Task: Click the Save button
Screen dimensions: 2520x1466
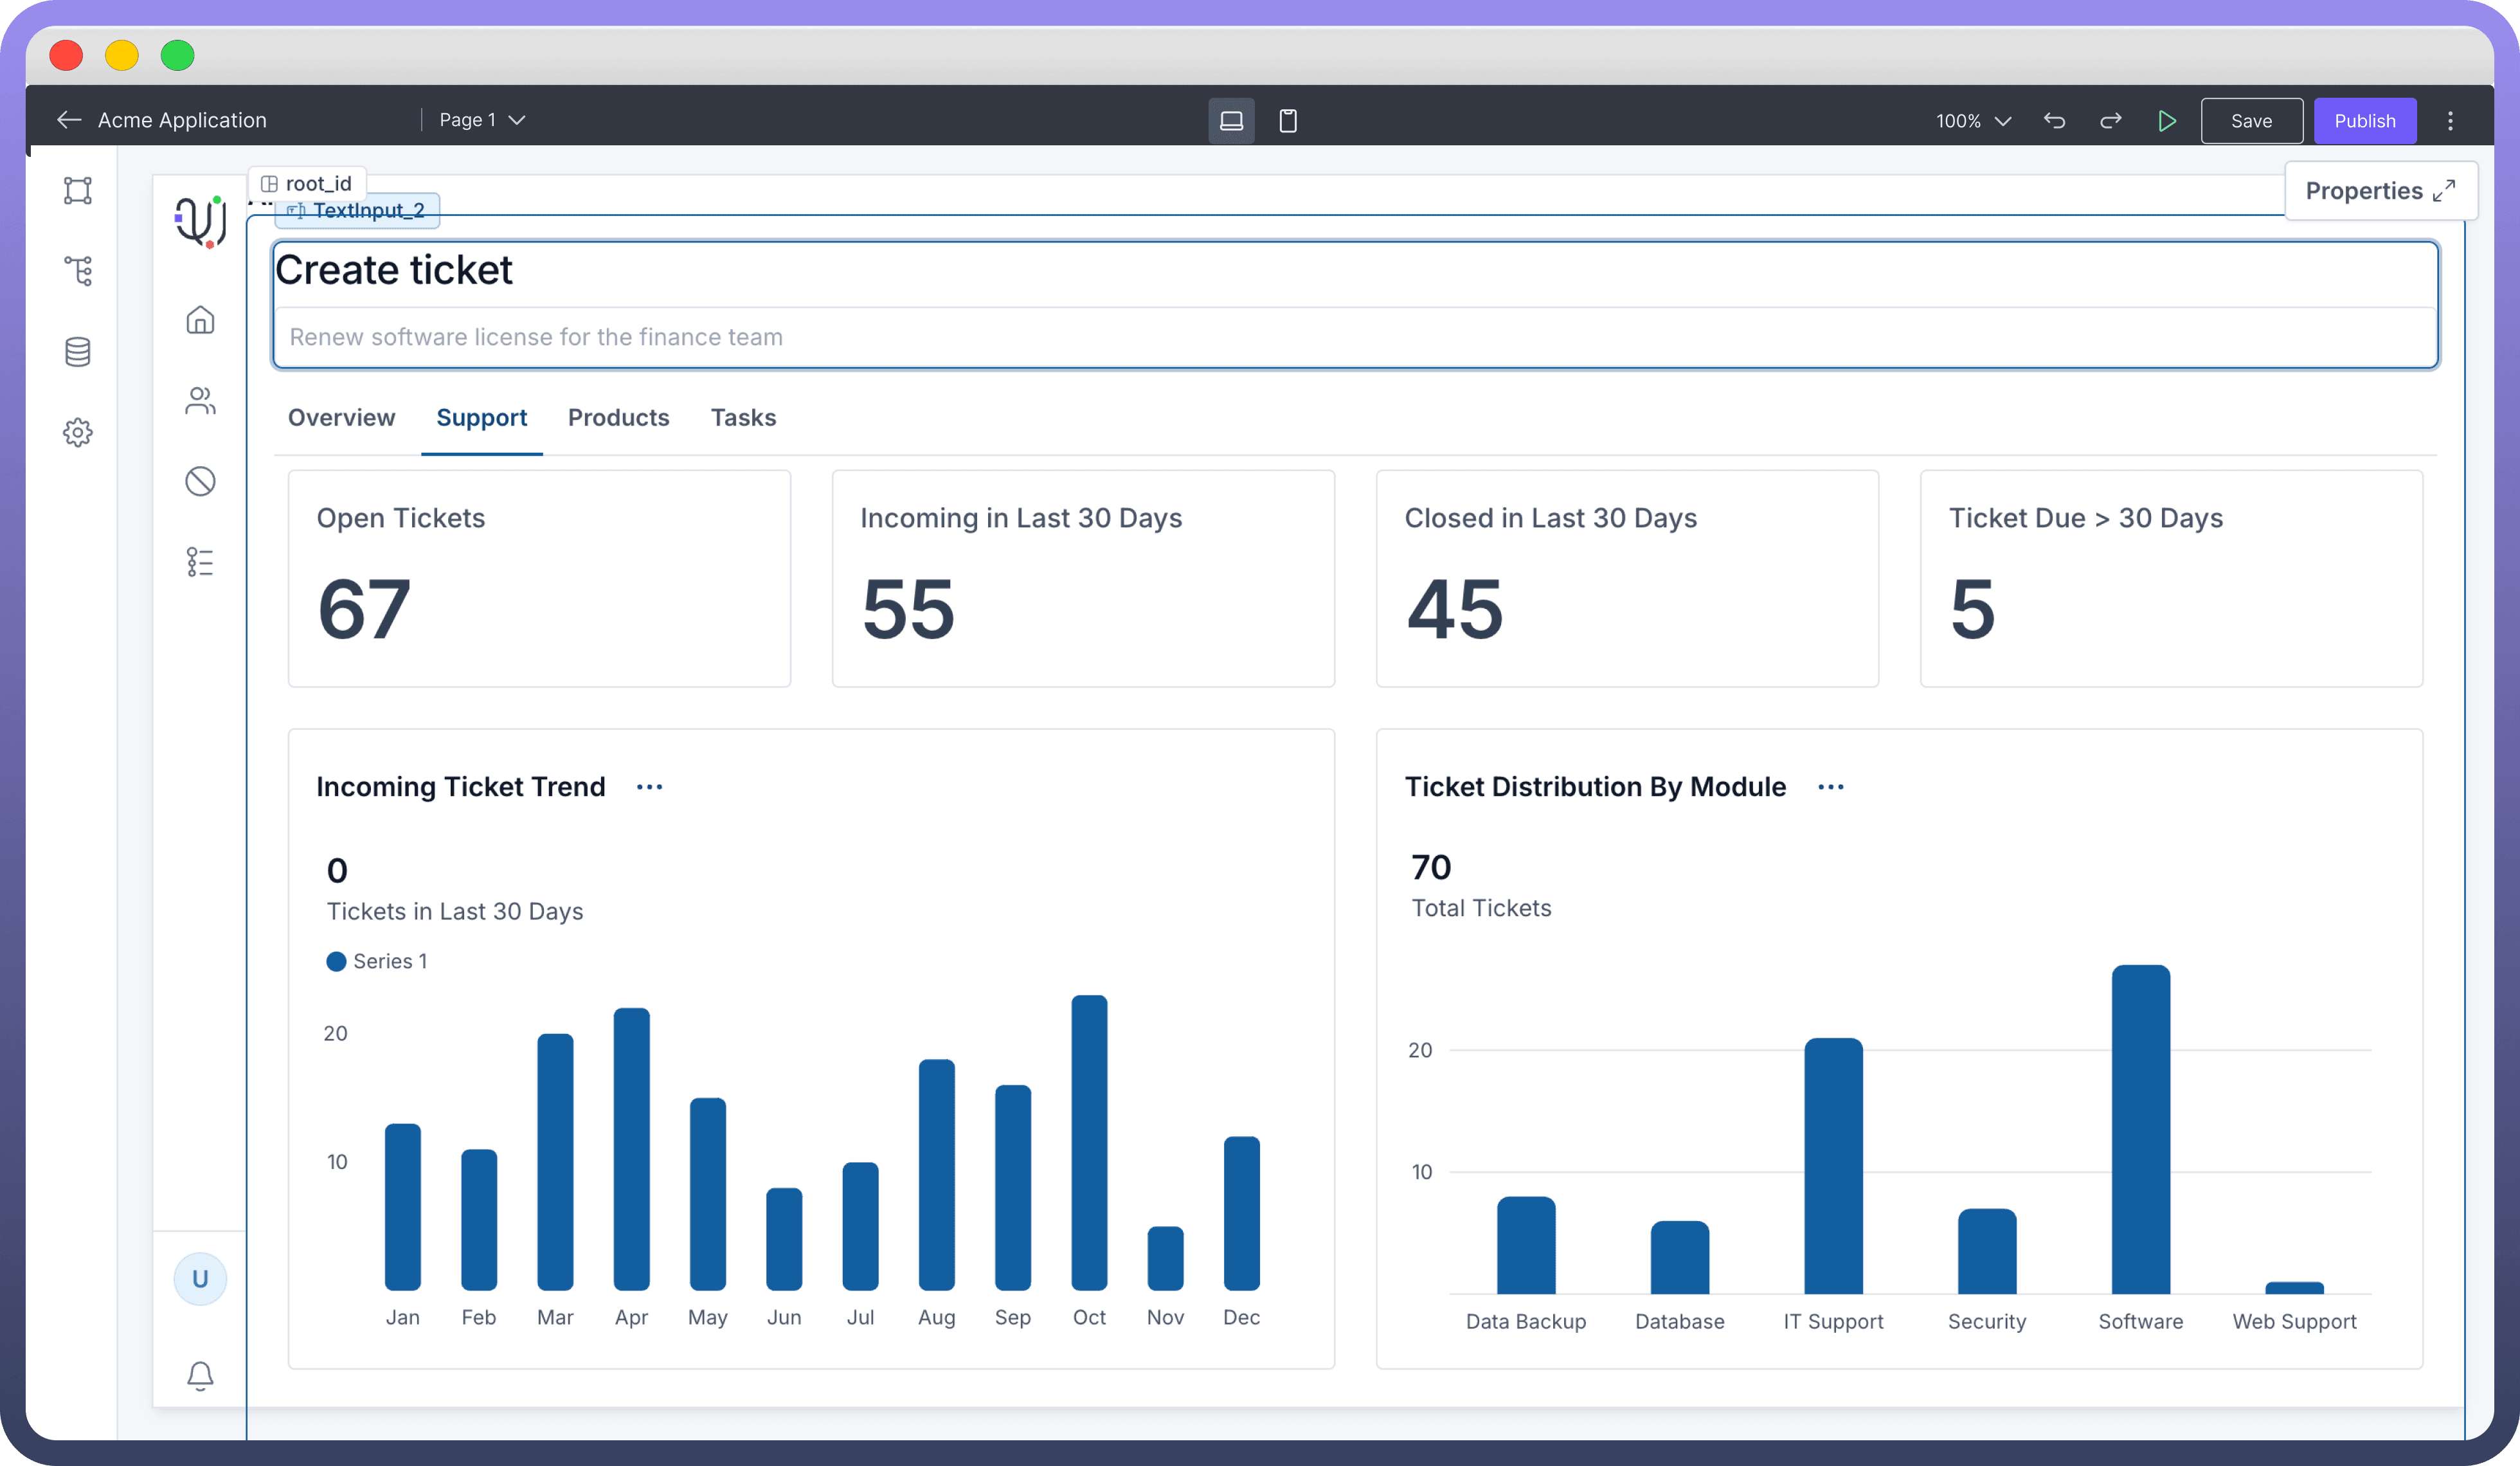Action: tap(2251, 121)
